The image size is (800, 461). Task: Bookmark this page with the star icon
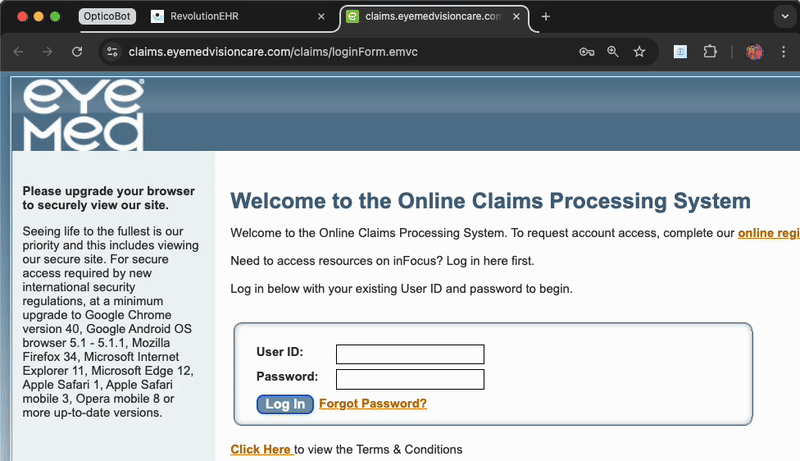coord(639,52)
